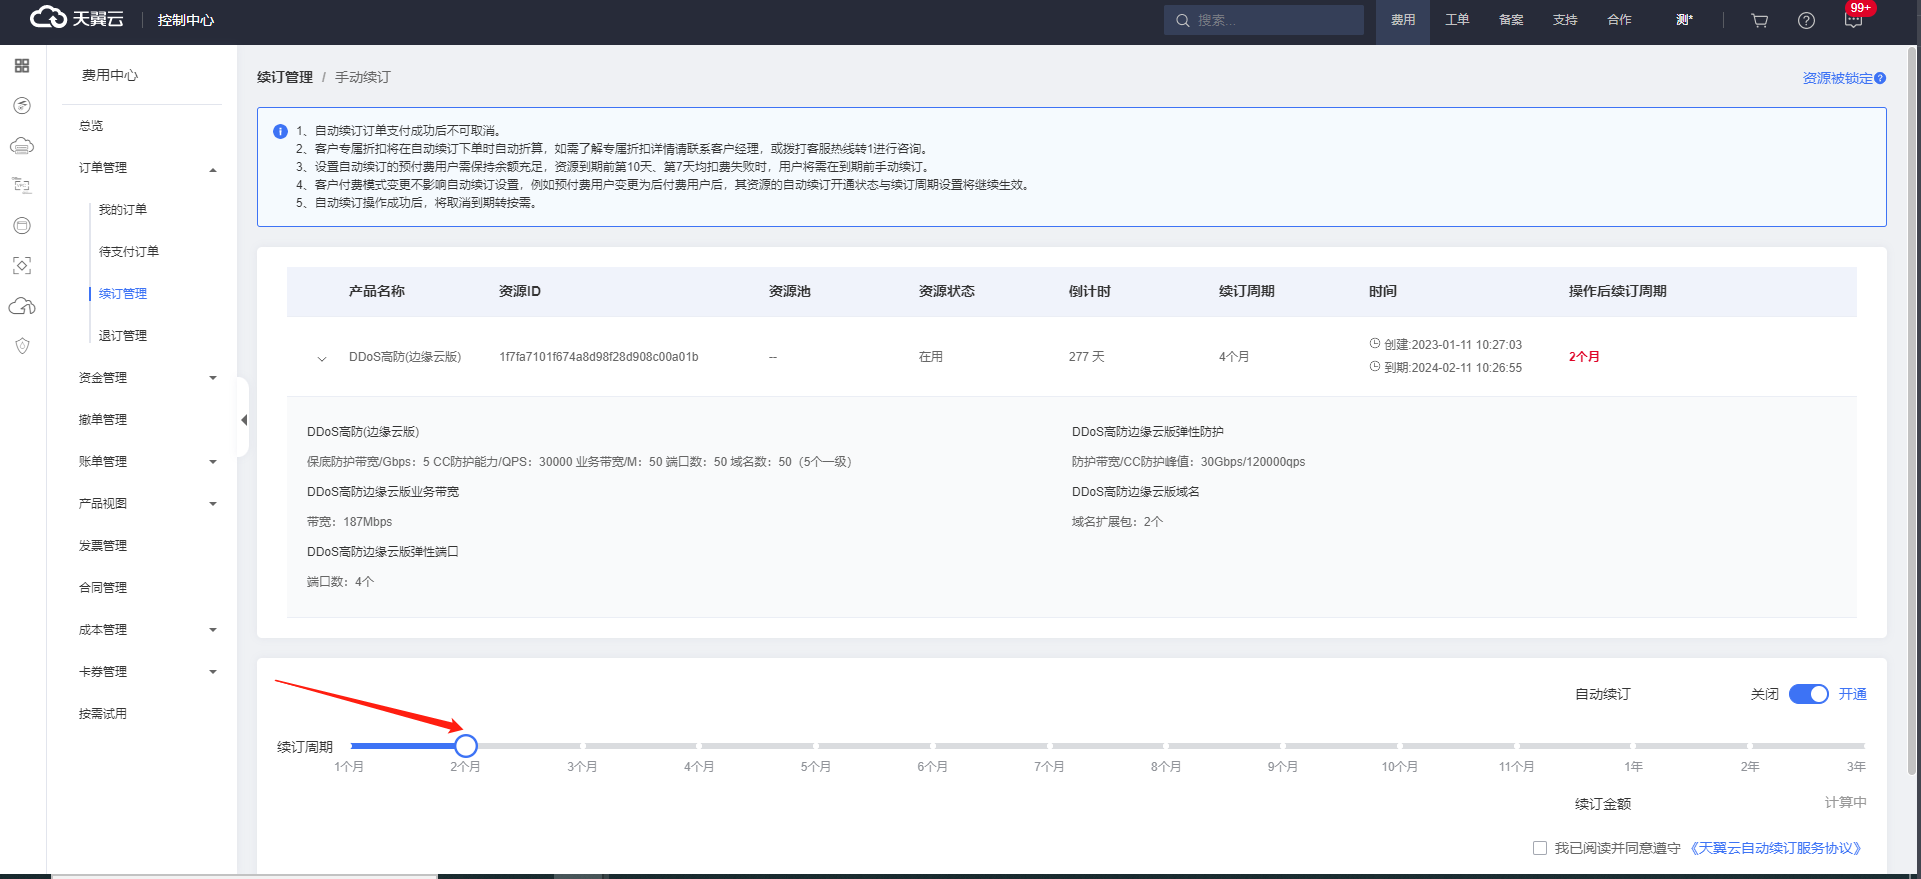Open the shopping cart icon
Screen dimensions: 1921x879
click(1759, 20)
